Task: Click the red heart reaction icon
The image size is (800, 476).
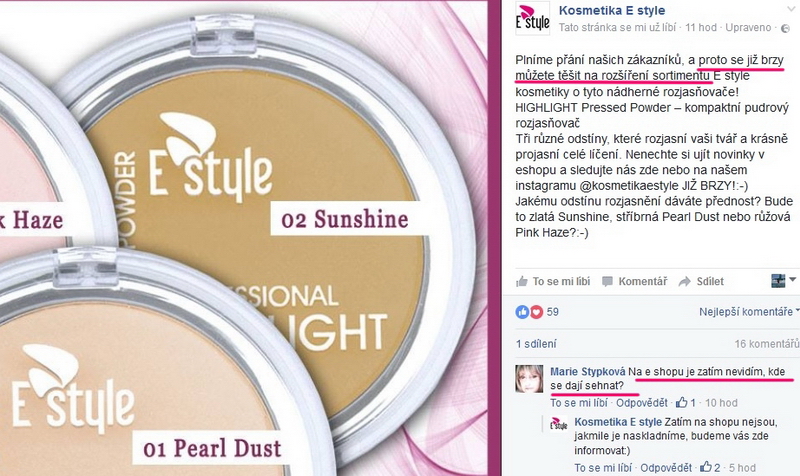Action: [x=536, y=312]
